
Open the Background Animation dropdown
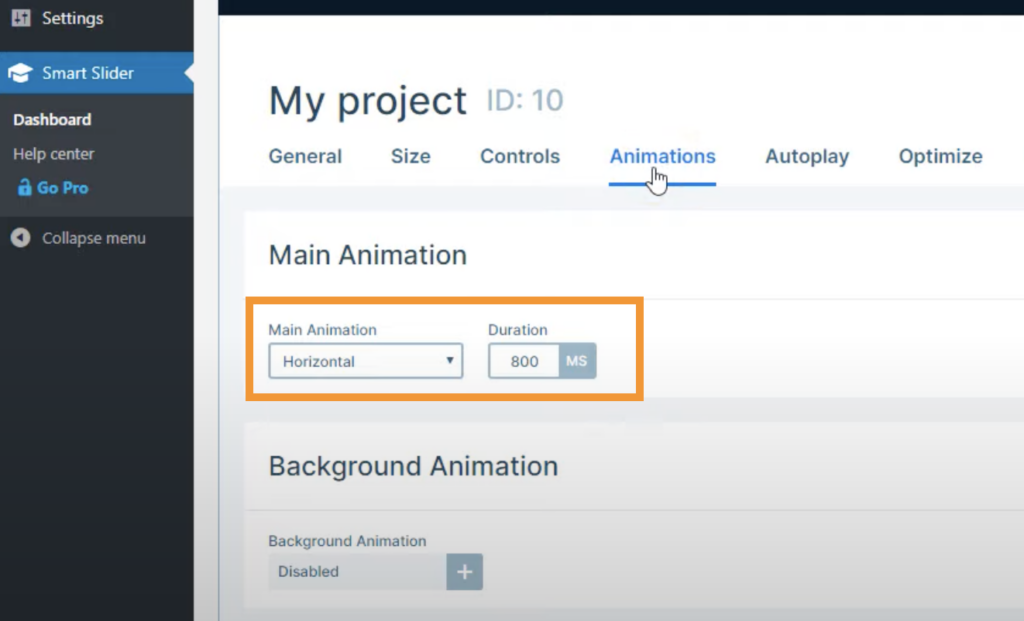click(355, 571)
